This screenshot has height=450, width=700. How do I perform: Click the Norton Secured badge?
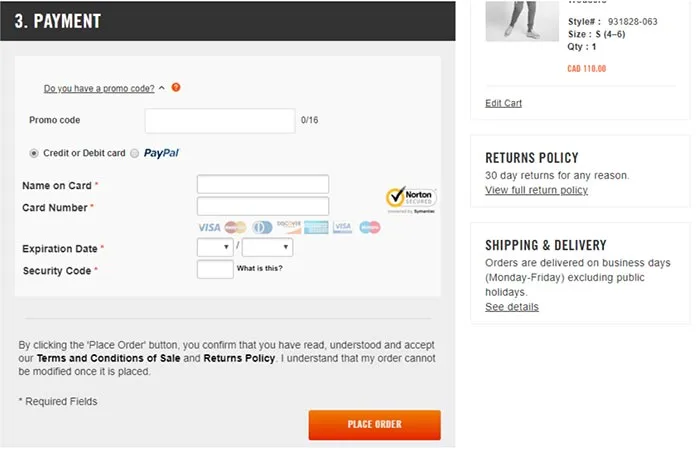pyautogui.click(x=411, y=196)
